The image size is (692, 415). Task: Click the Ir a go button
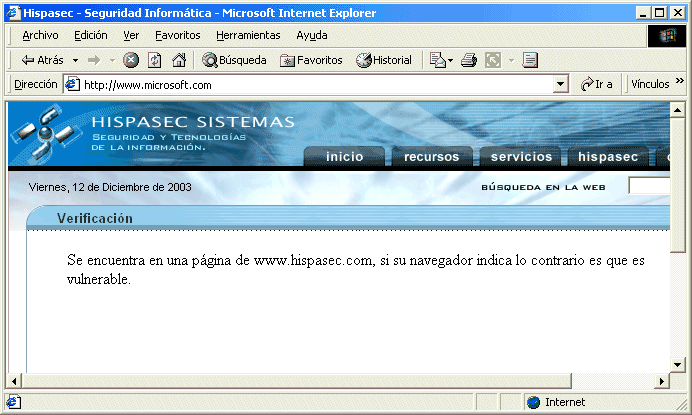596,84
